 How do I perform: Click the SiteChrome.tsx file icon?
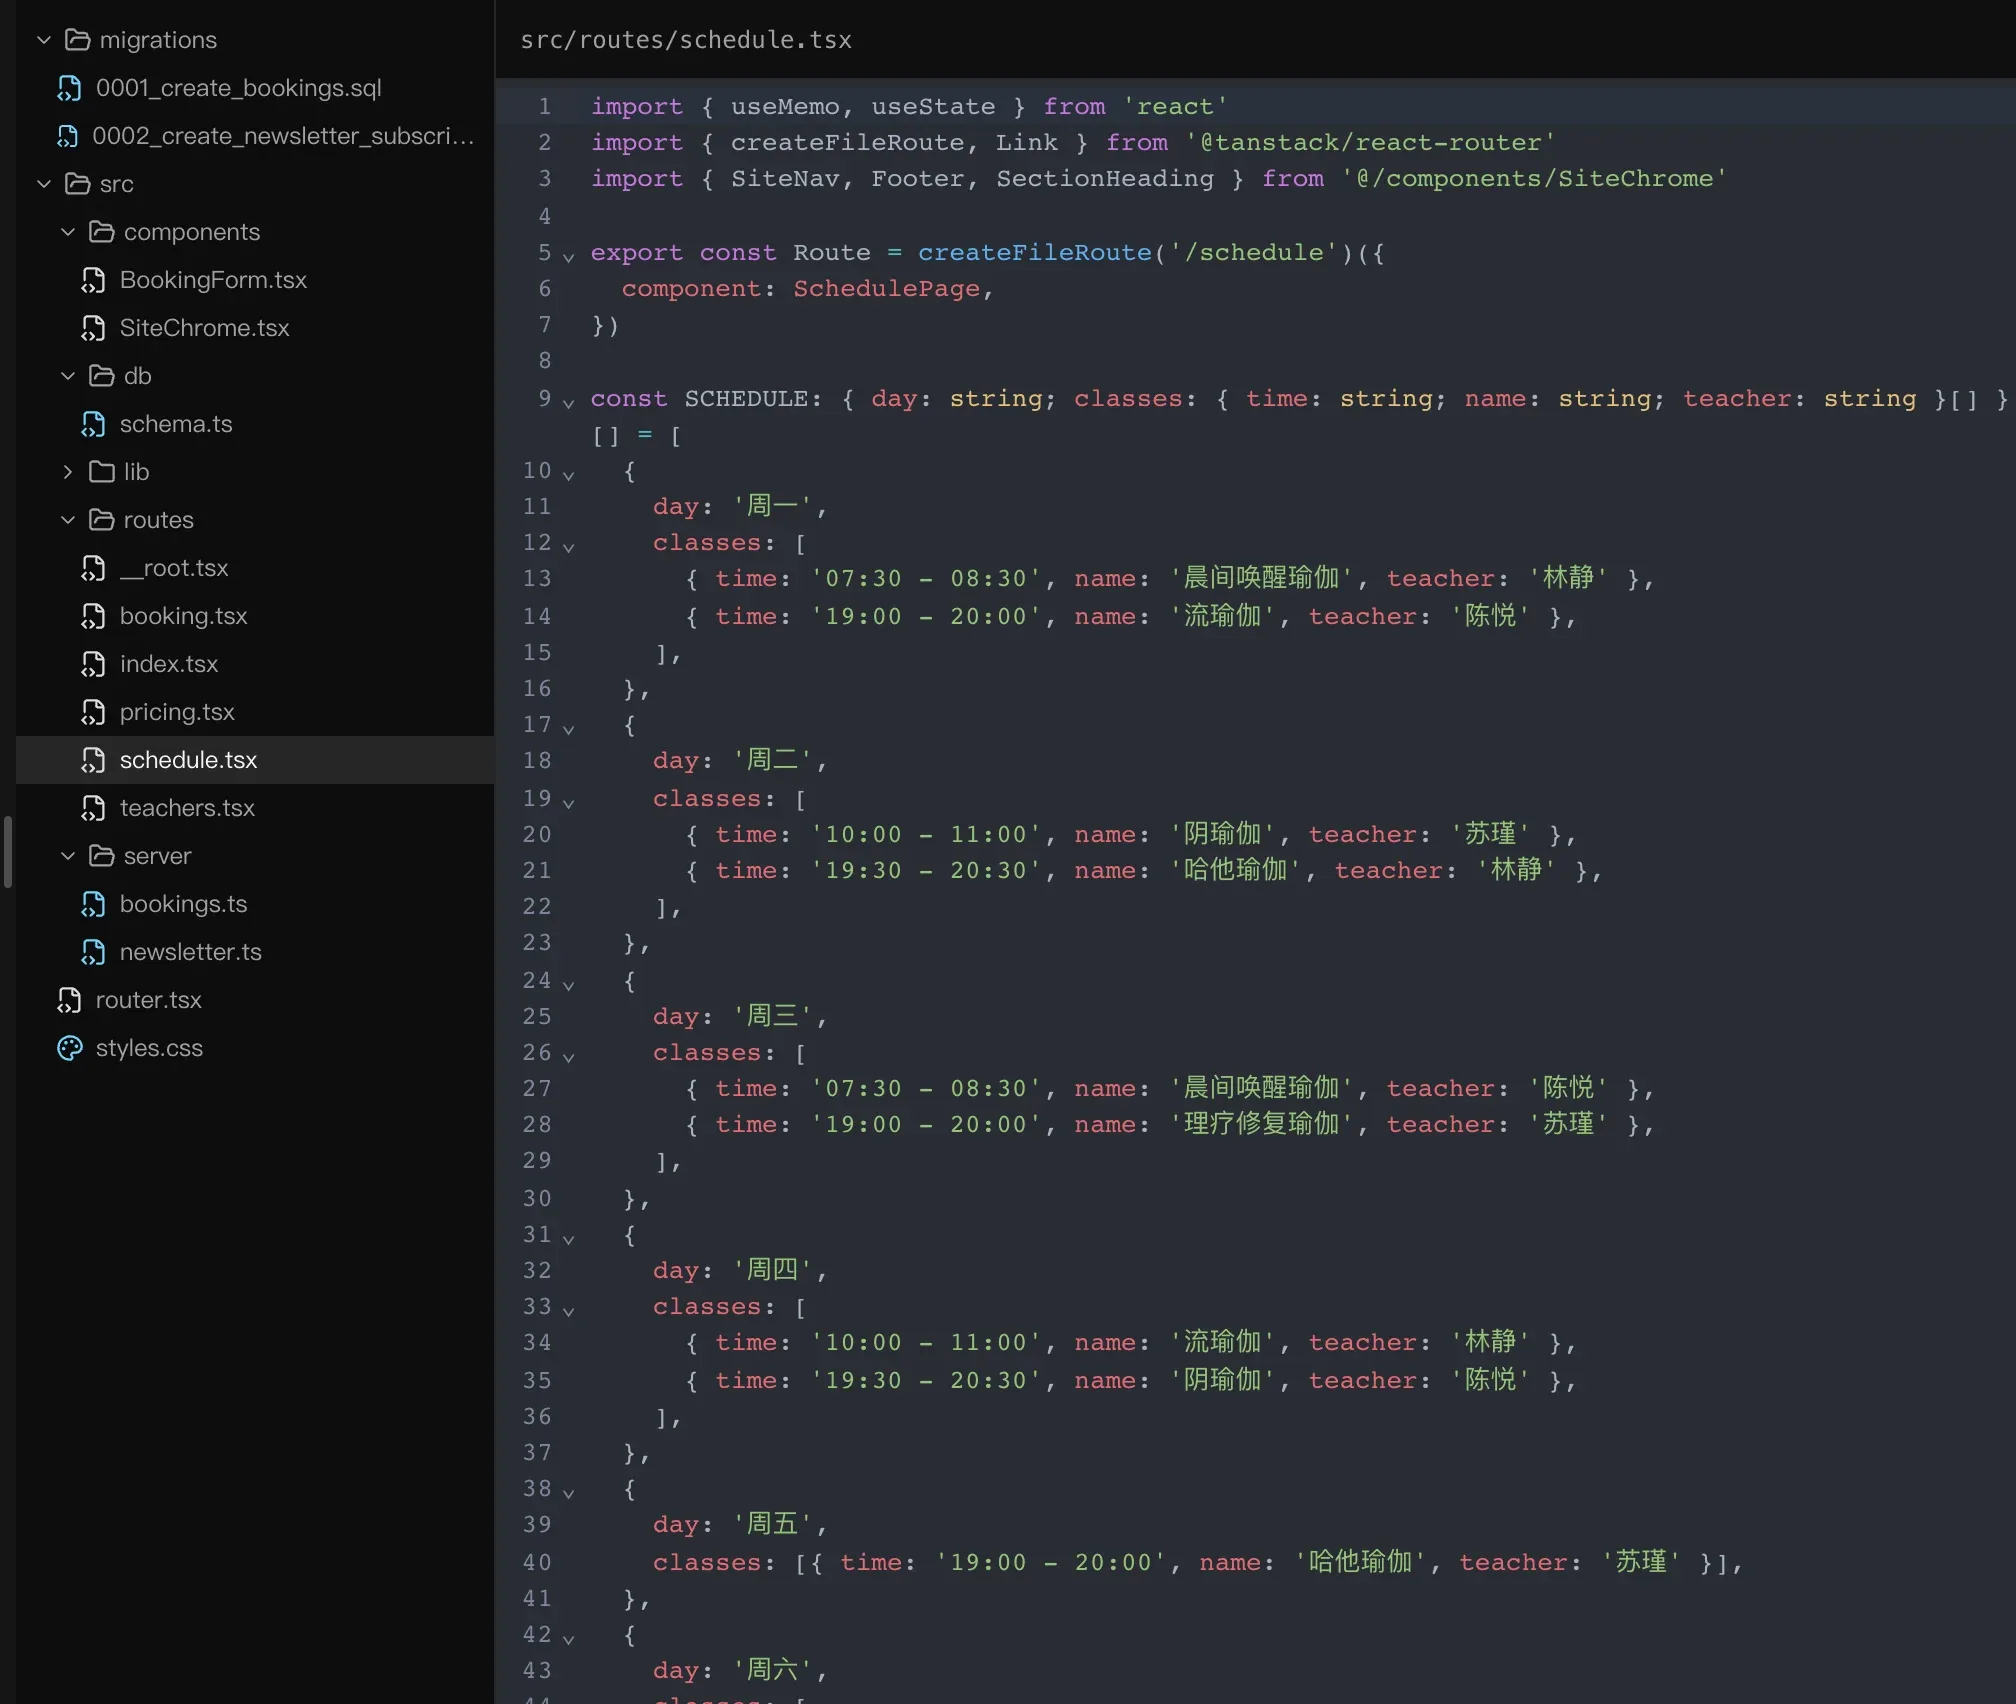pyautogui.click(x=93, y=328)
